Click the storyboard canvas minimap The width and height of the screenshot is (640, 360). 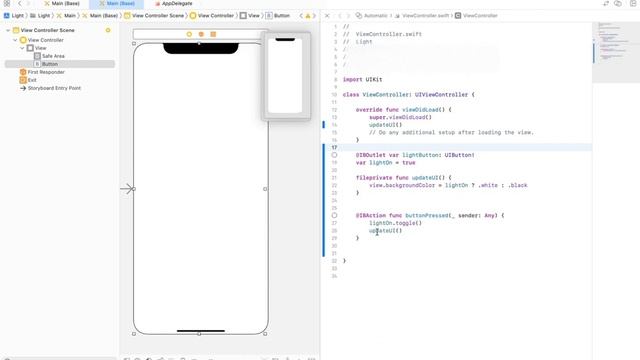pyautogui.click(x=286, y=76)
